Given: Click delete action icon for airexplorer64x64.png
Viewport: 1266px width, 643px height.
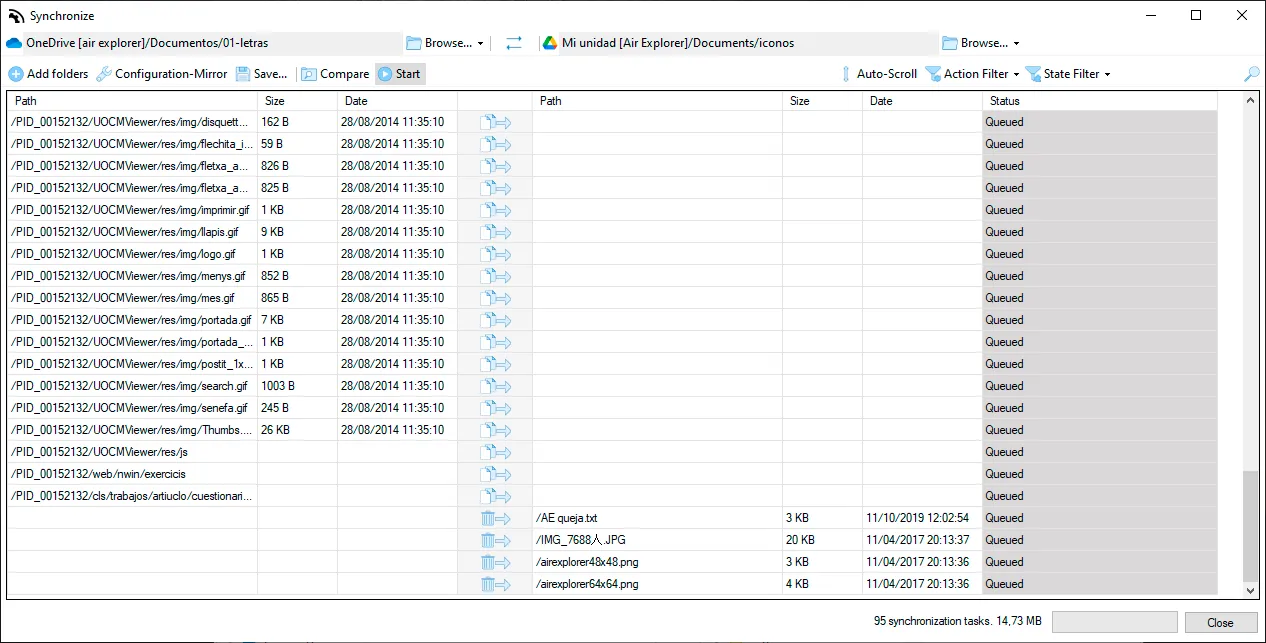Looking at the screenshot, I should 495,584.
